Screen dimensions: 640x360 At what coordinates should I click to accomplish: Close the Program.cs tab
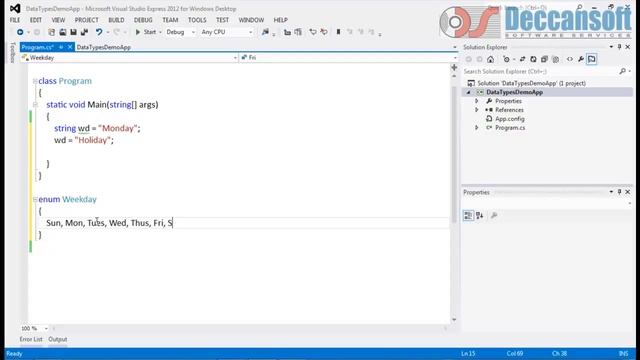[x=70, y=47]
